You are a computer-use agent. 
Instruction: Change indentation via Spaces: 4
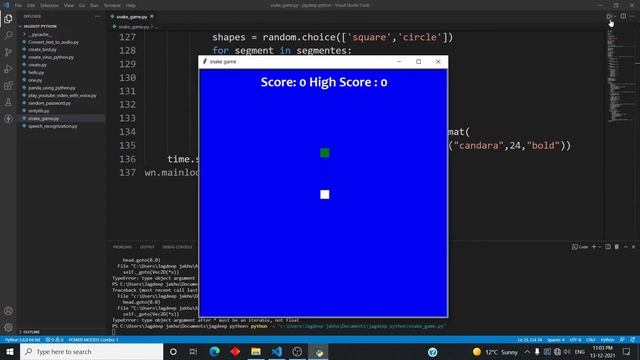(x=556, y=340)
